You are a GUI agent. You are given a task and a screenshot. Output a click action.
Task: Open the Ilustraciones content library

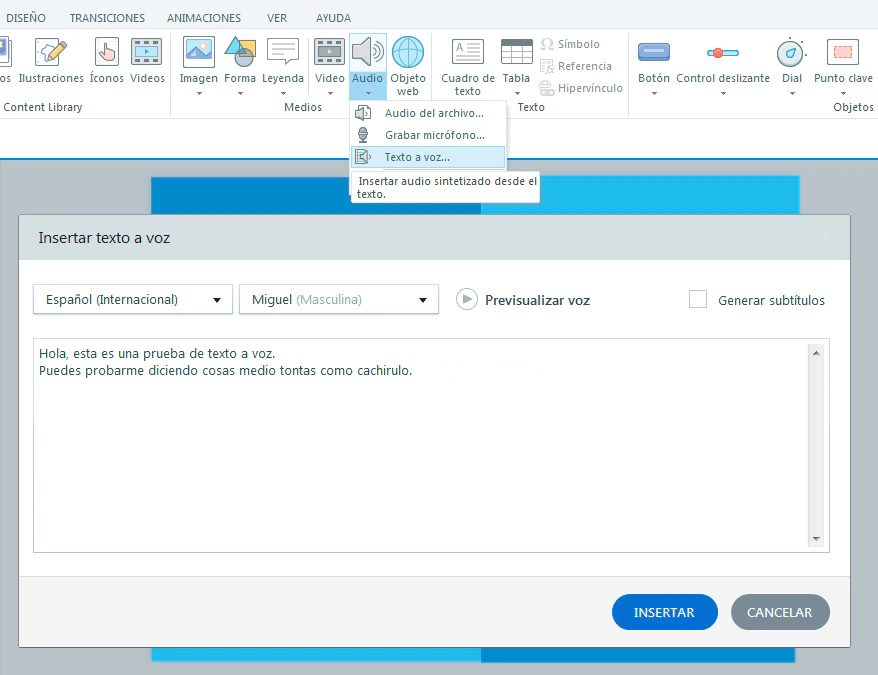click(x=51, y=61)
